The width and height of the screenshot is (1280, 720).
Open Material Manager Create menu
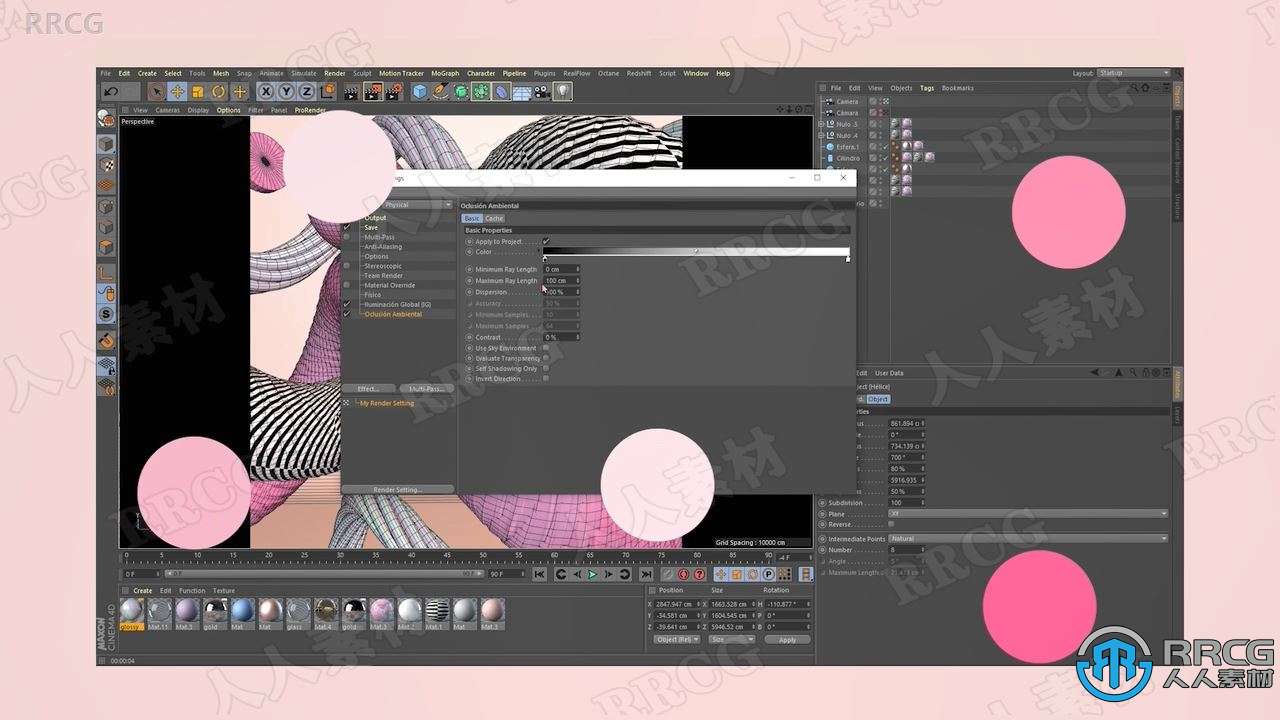click(x=143, y=590)
